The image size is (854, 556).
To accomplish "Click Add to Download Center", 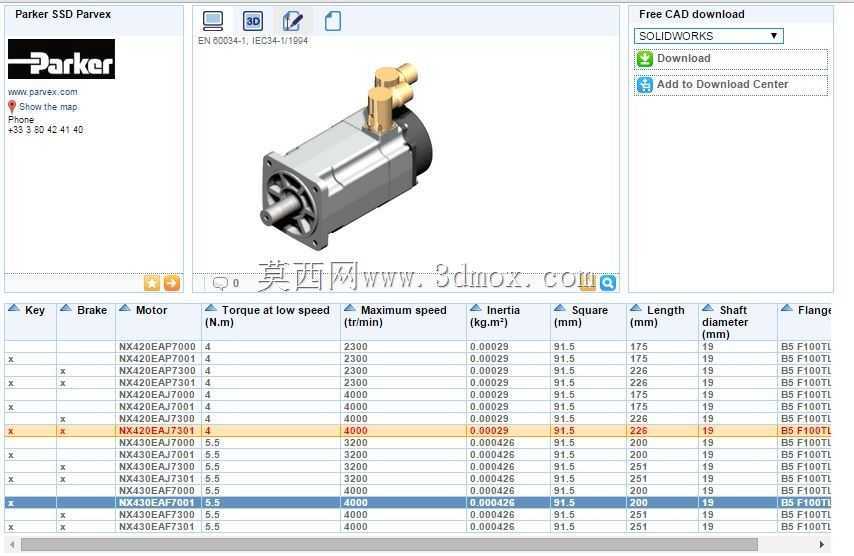I will click(x=731, y=85).
